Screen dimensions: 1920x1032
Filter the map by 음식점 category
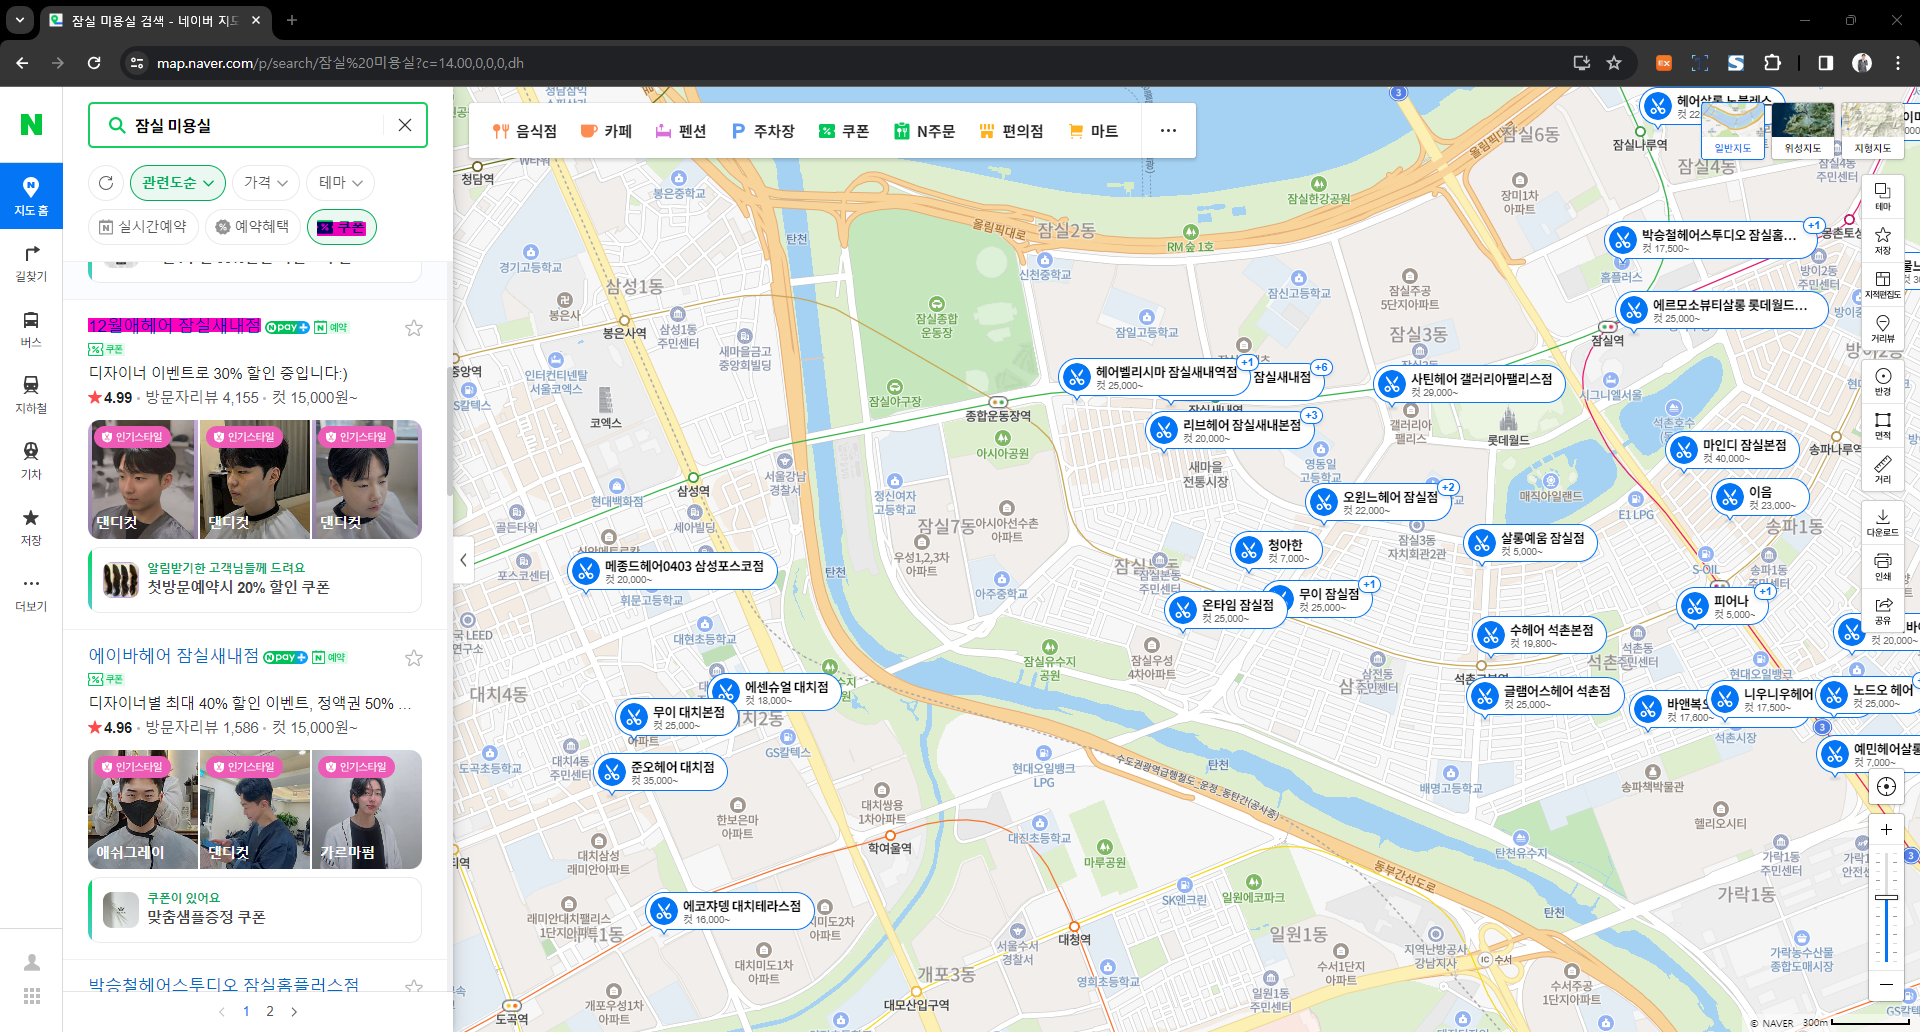[525, 131]
